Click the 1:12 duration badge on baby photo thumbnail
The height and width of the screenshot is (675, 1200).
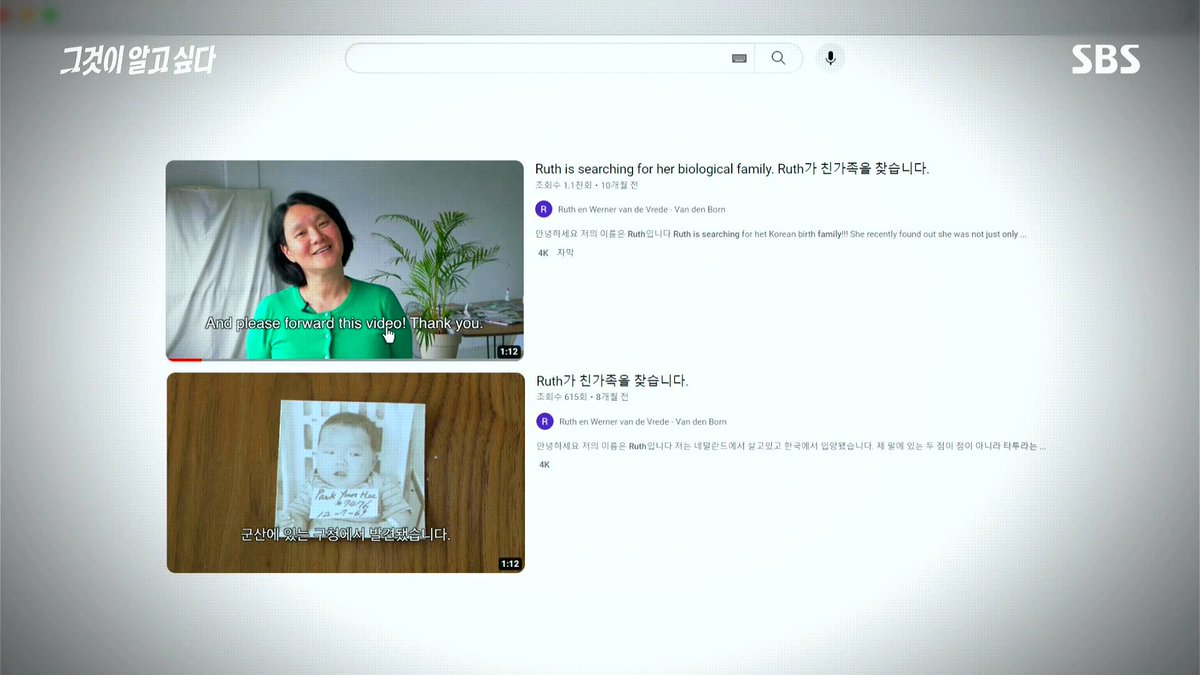pyautogui.click(x=510, y=564)
